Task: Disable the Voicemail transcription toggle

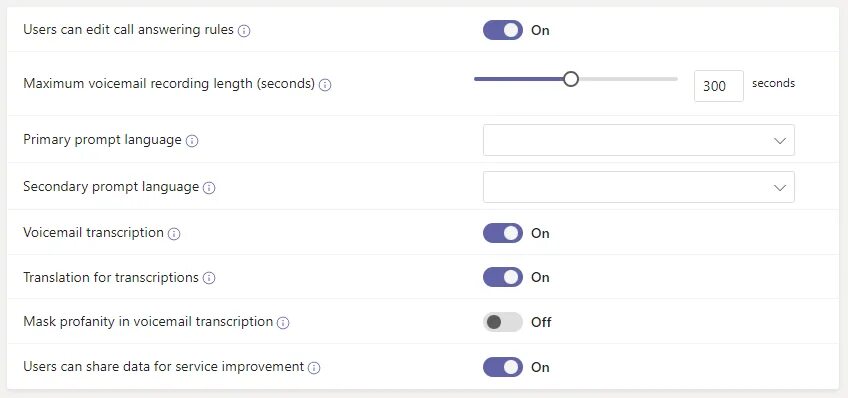Action: pyautogui.click(x=503, y=233)
